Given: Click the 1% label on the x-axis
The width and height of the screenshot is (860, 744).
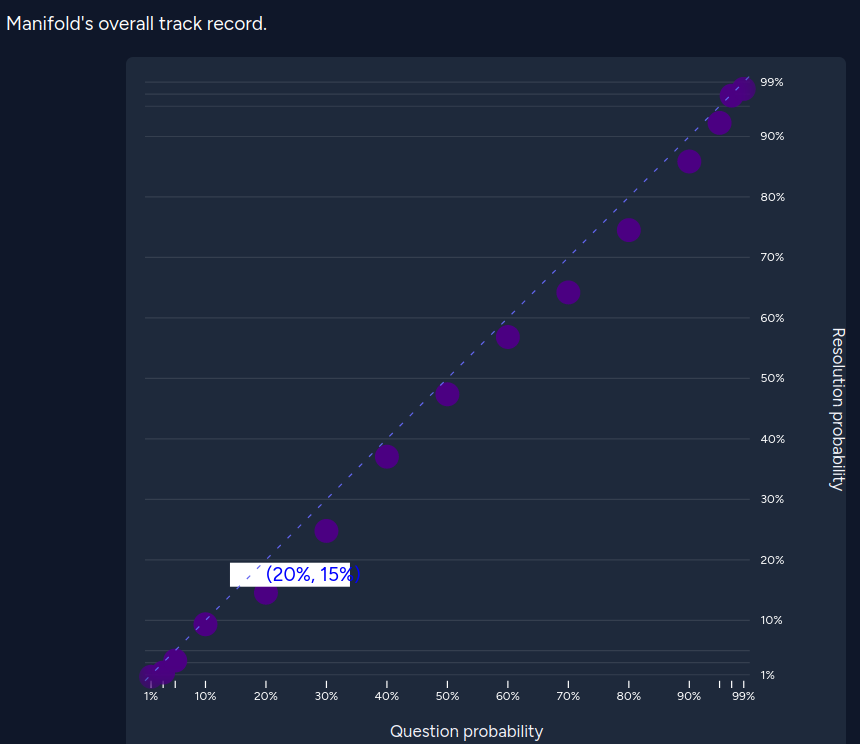Looking at the screenshot, I should 151,696.
